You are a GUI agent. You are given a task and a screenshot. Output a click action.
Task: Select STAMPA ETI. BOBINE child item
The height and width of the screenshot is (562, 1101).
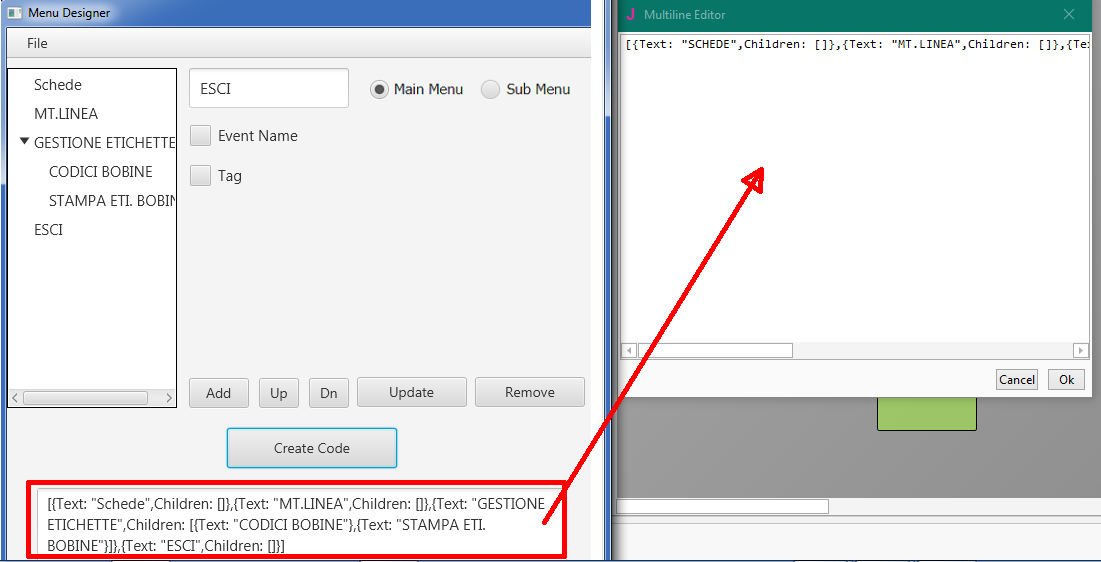112,201
